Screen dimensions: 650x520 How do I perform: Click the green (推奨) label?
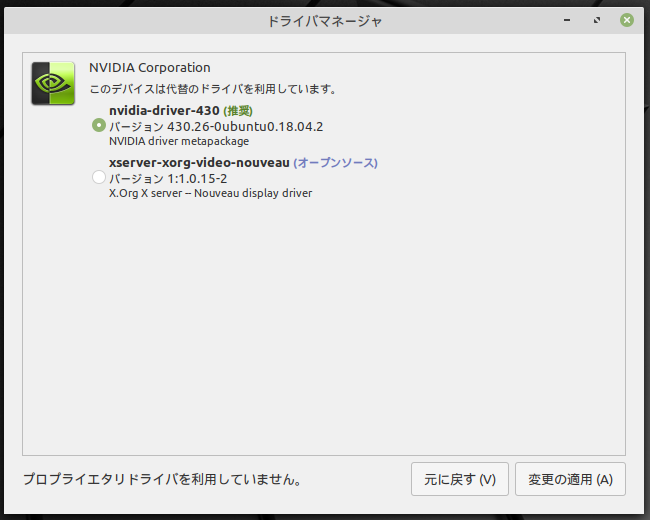[238, 111]
